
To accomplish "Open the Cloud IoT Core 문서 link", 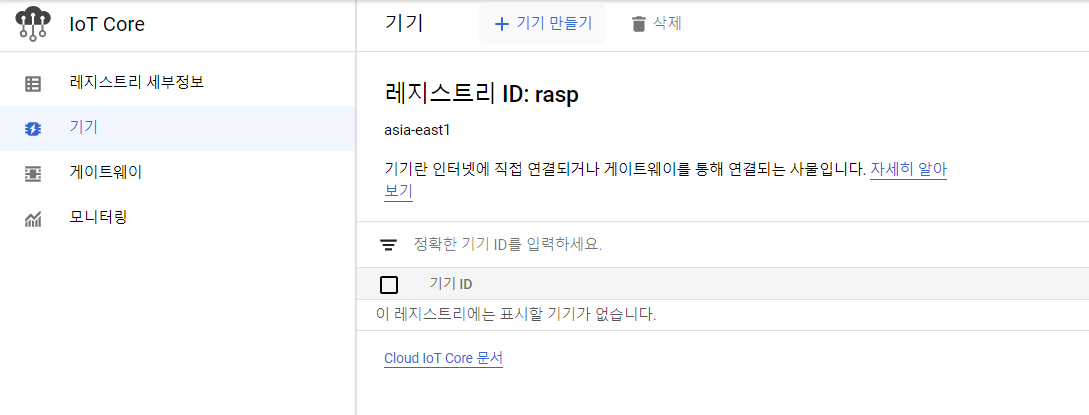I will [443, 359].
